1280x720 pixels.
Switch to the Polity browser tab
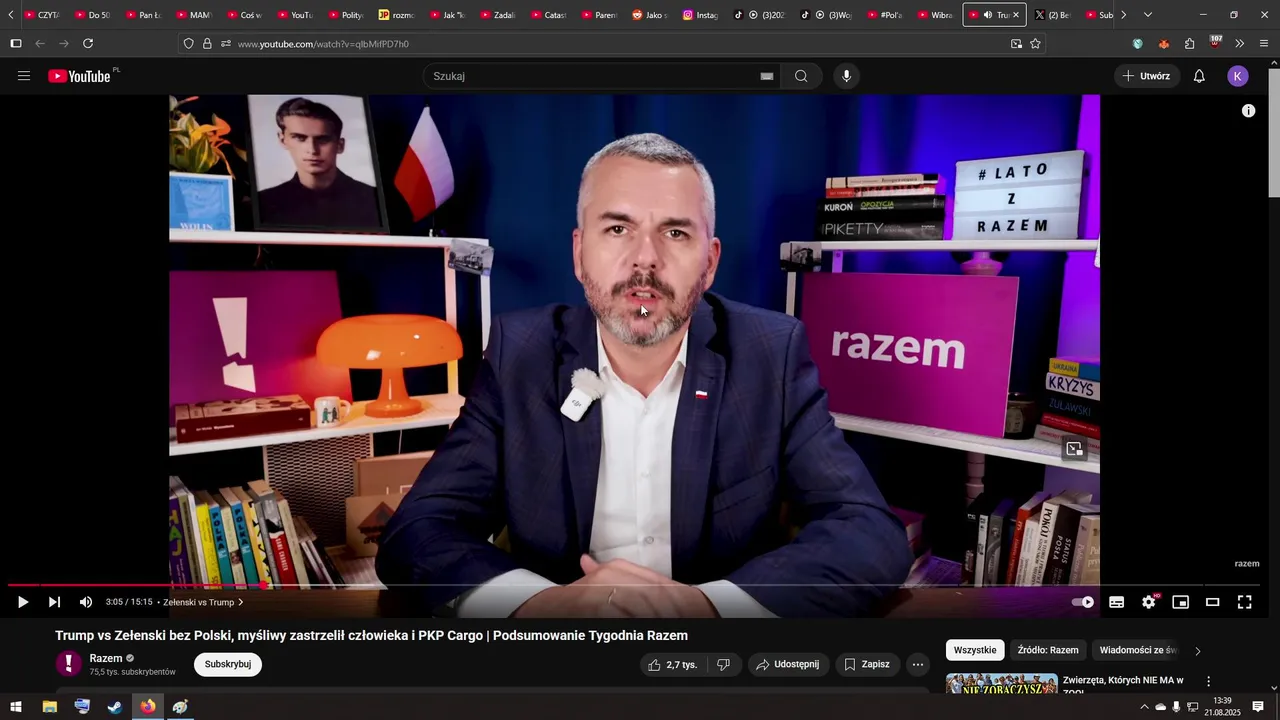click(346, 15)
